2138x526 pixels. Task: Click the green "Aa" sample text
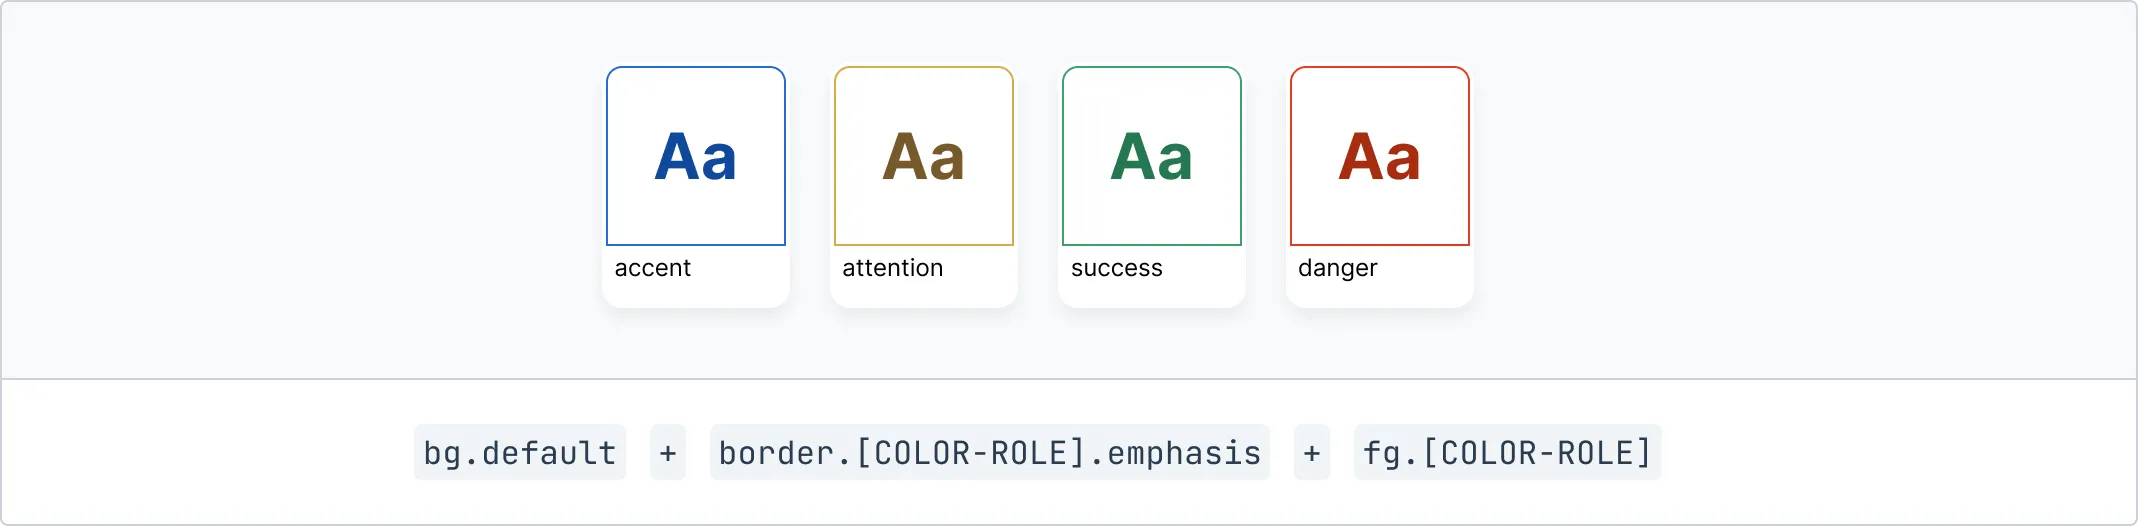click(1152, 157)
